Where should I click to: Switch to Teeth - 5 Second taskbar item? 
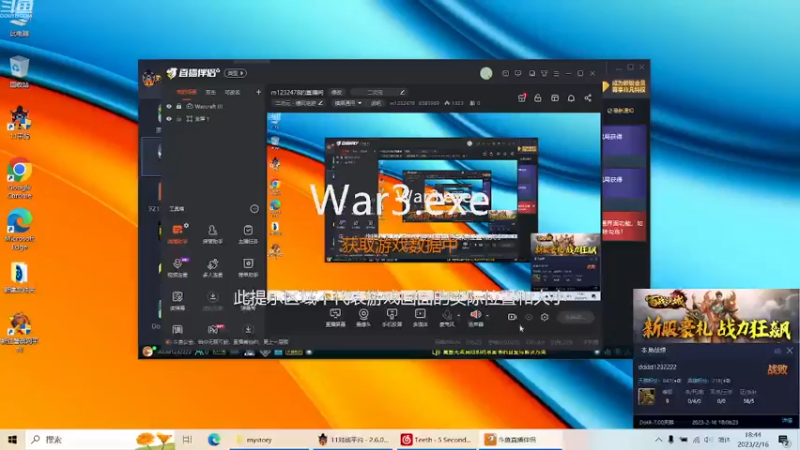click(x=437, y=440)
